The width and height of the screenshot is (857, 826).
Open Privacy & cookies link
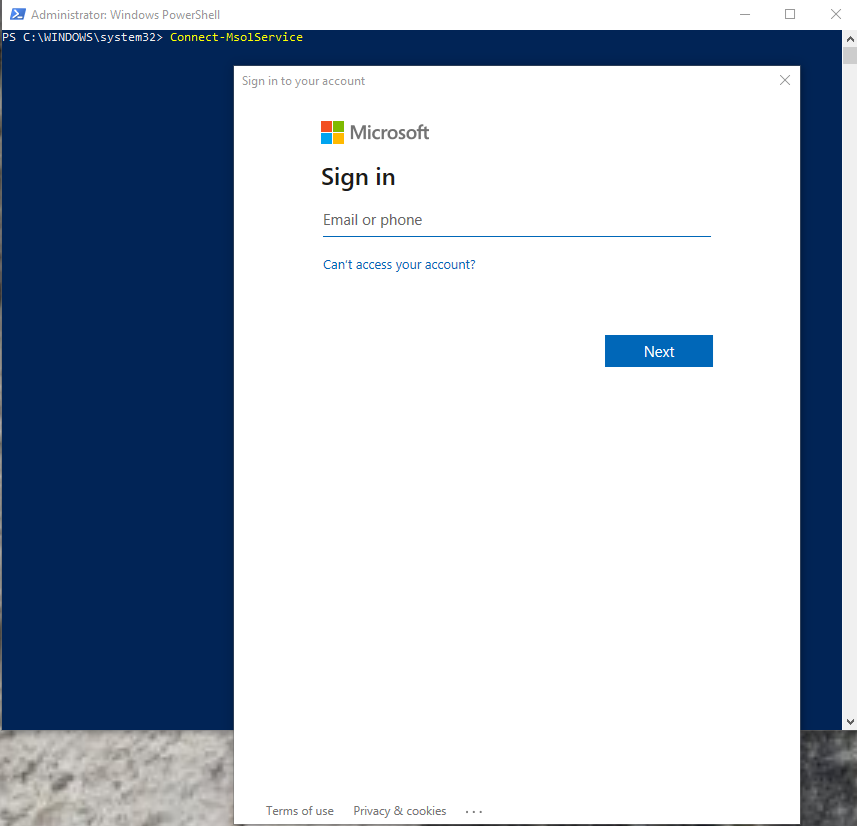[400, 811]
